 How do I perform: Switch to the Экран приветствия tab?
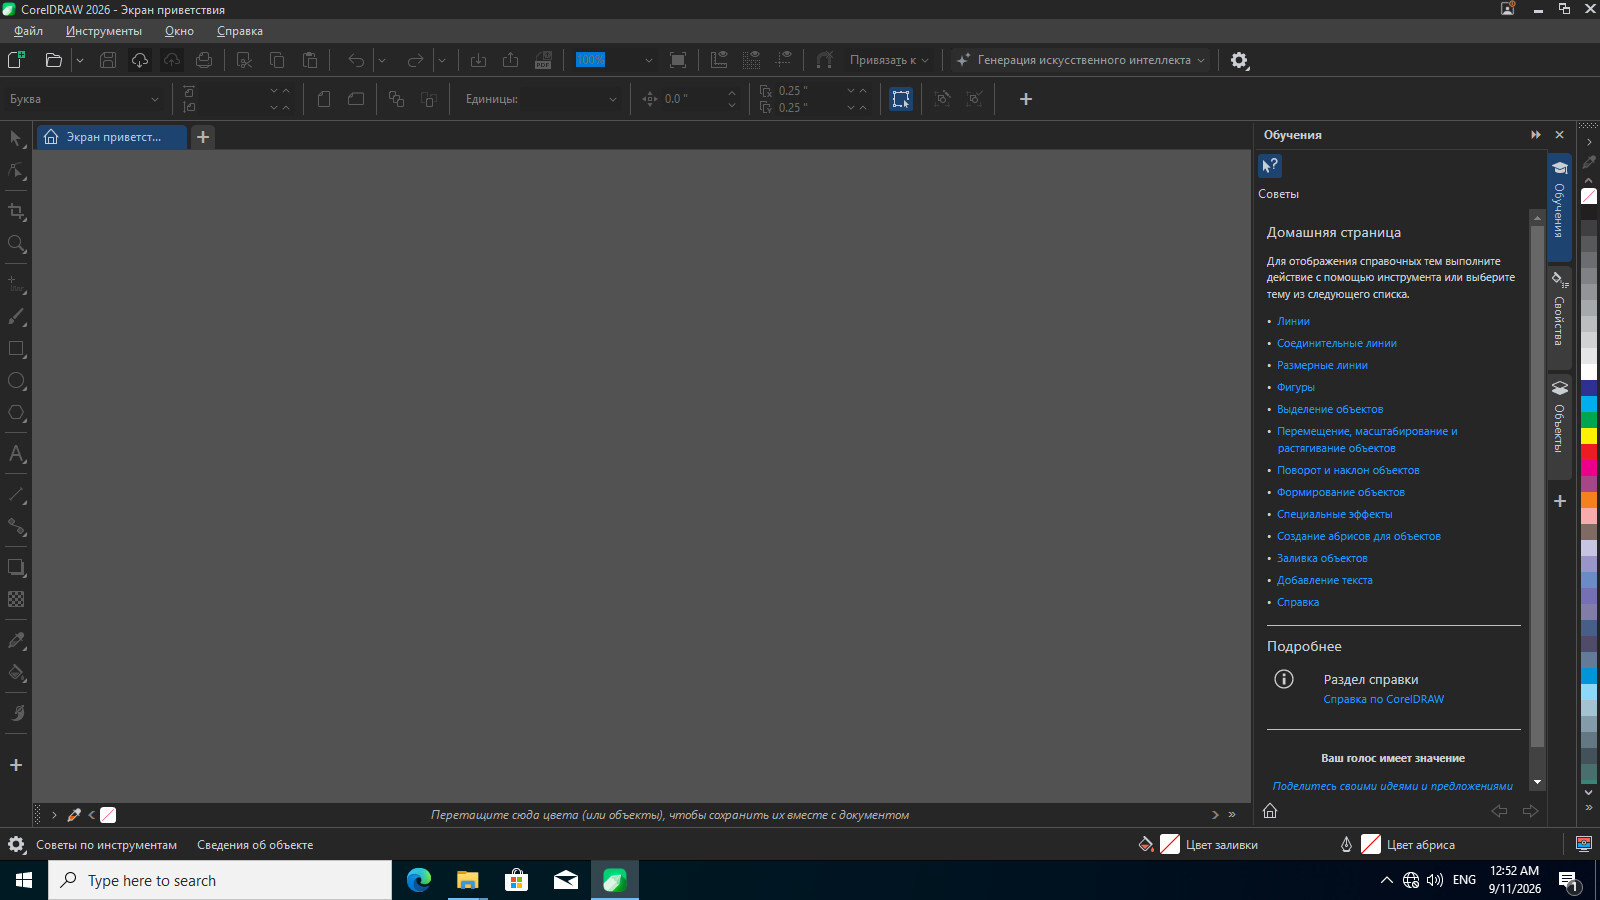112,137
